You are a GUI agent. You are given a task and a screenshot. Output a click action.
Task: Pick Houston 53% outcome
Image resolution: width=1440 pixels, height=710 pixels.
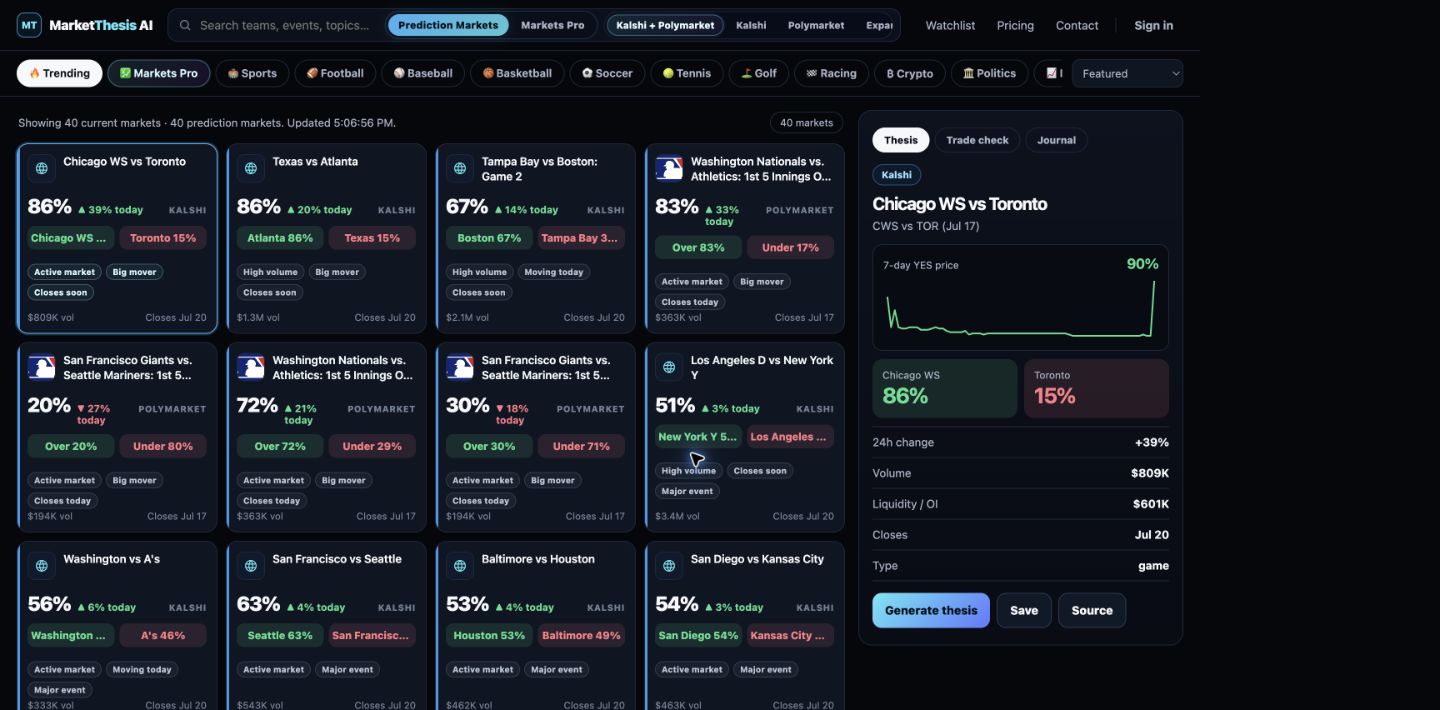click(x=489, y=635)
